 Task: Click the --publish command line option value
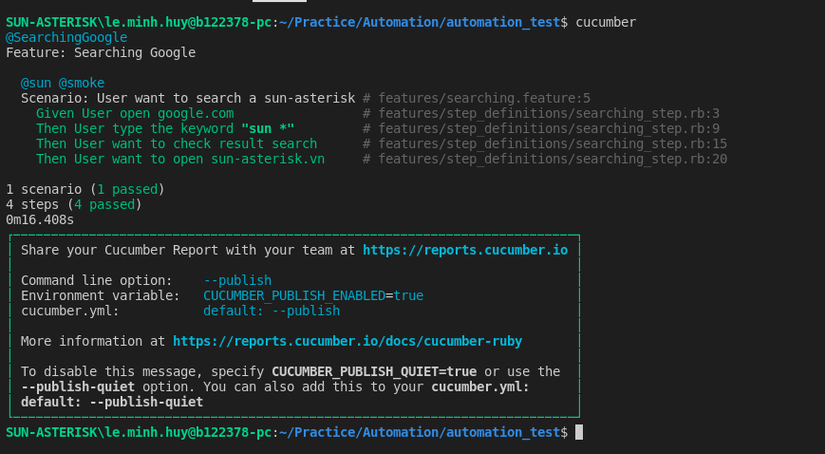[237, 280]
